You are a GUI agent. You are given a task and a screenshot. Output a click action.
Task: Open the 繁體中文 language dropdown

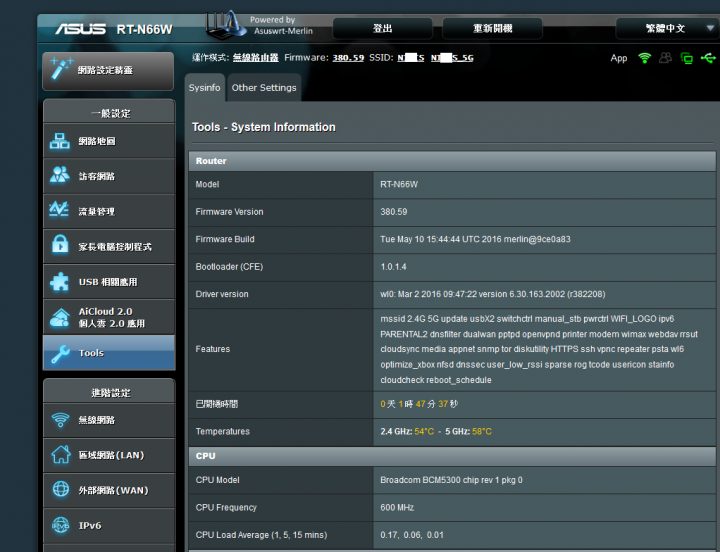pyautogui.click(x=667, y=28)
